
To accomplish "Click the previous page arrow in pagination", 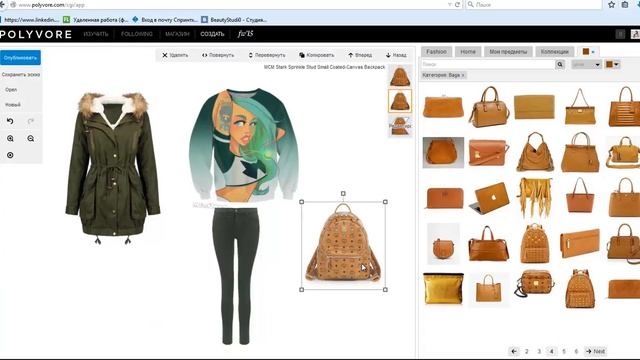I will click(514, 351).
